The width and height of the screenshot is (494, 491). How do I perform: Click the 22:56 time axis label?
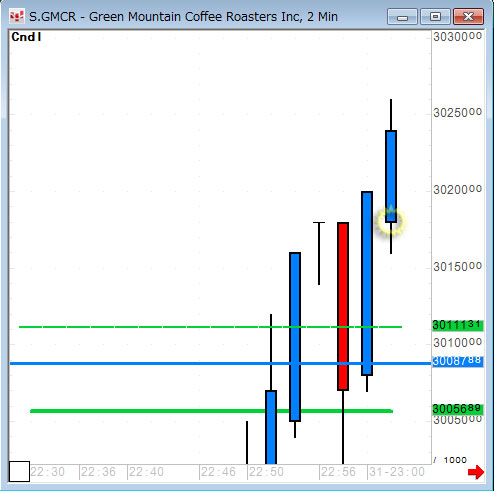[338, 472]
